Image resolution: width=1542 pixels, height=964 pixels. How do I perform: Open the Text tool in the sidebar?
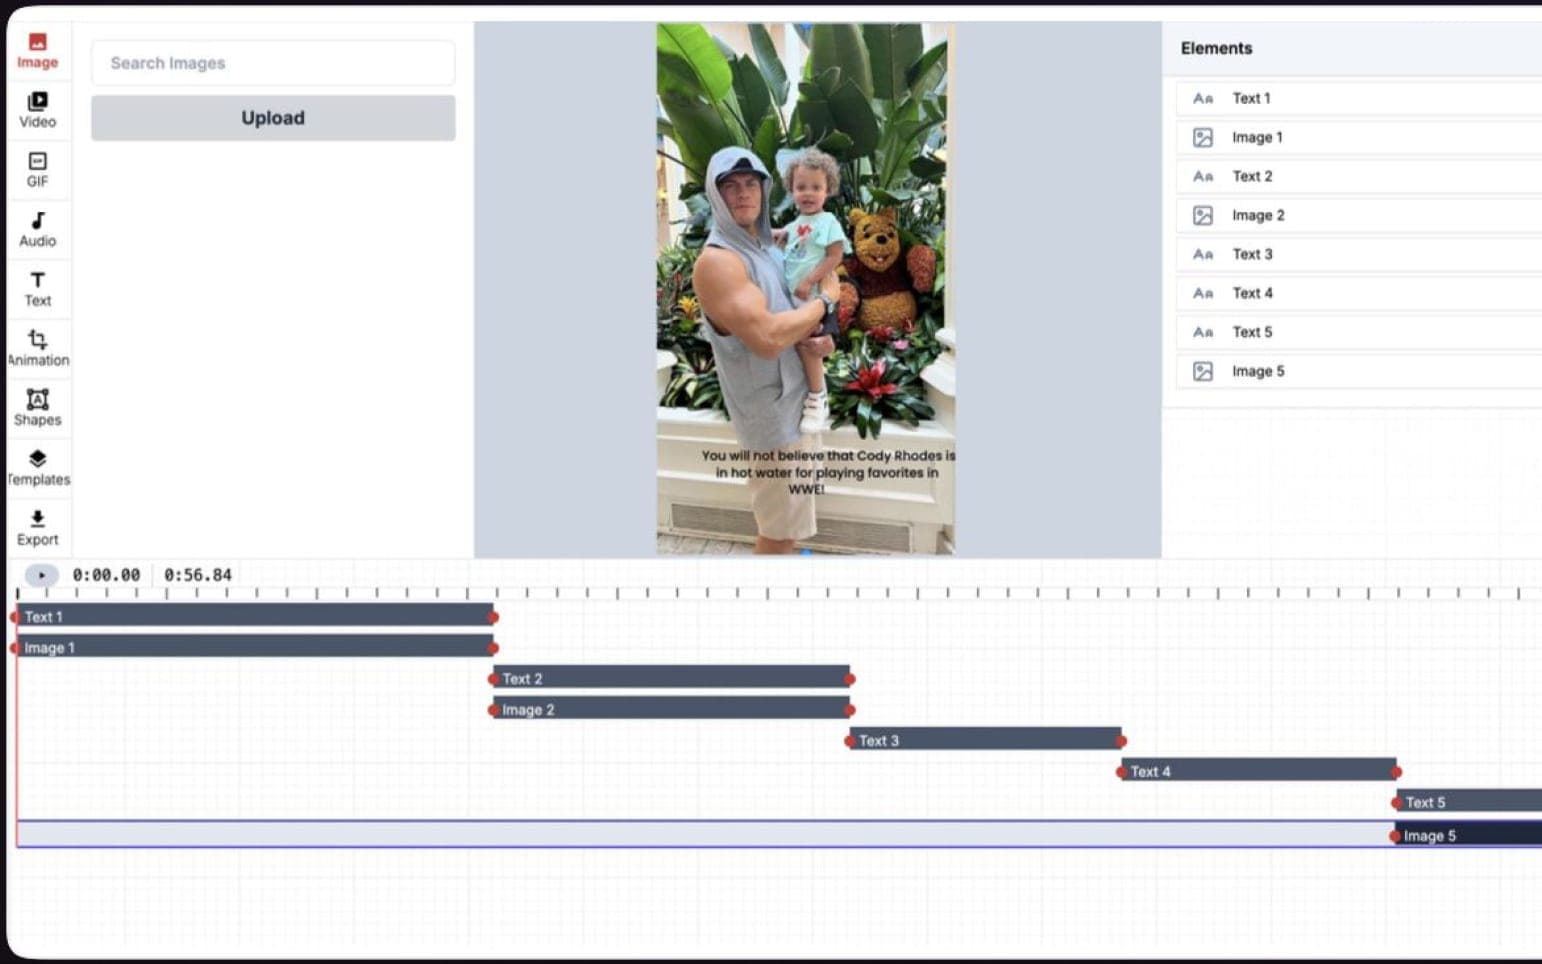coord(37,289)
